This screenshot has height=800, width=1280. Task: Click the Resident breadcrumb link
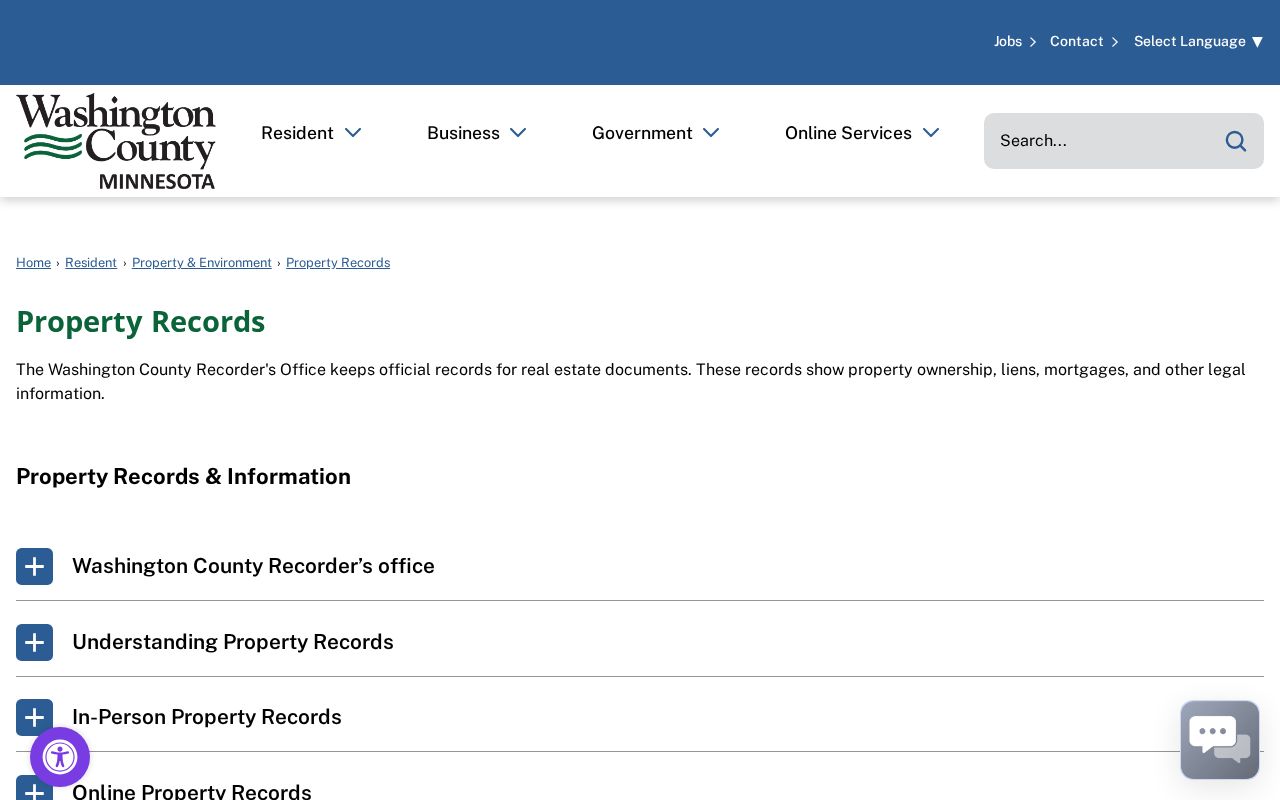pos(91,262)
